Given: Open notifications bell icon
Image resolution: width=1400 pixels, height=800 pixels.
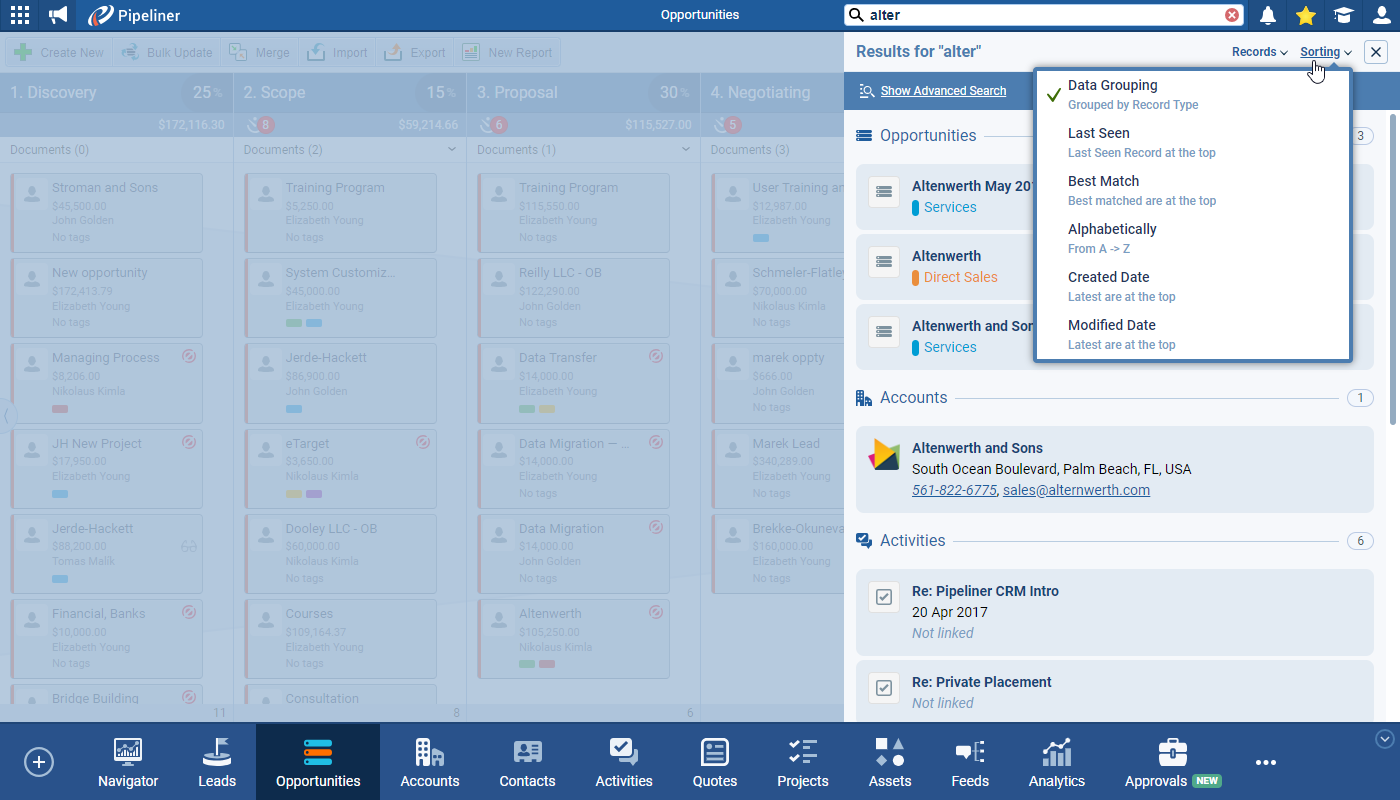Looking at the screenshot, I should pos(1268,15).
